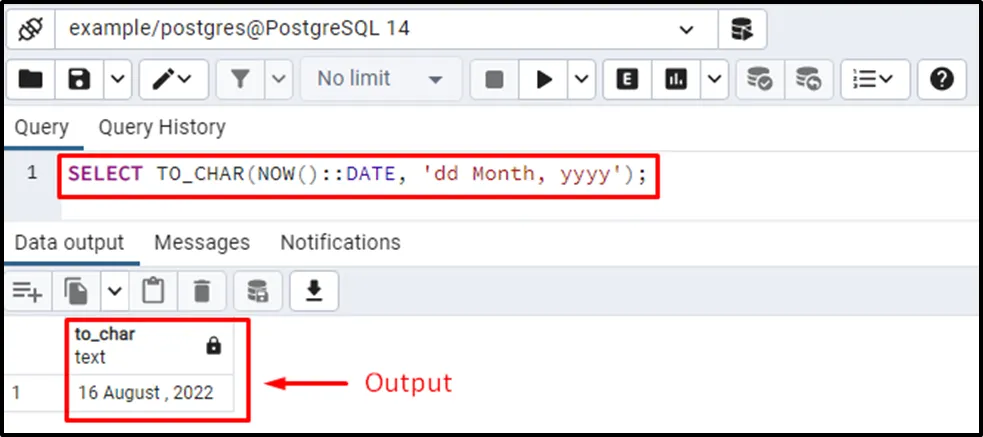The image size is (983, 437).
Task: Open the database connection dropdown
Action: click(x=685, y=30)
